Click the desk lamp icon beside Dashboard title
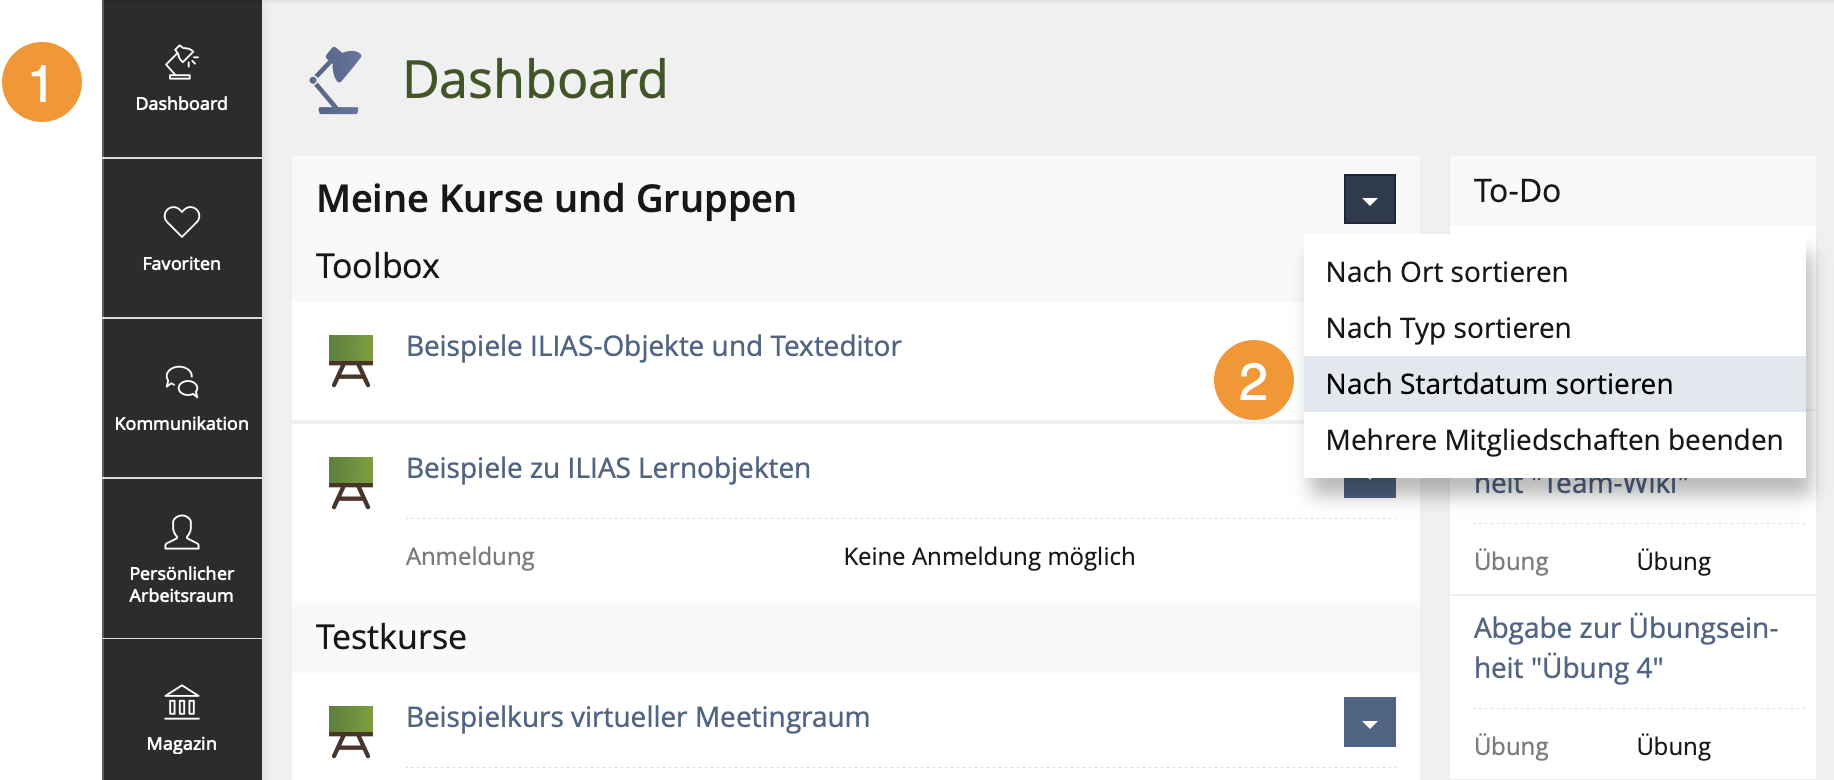 click(x=335, y=80)
